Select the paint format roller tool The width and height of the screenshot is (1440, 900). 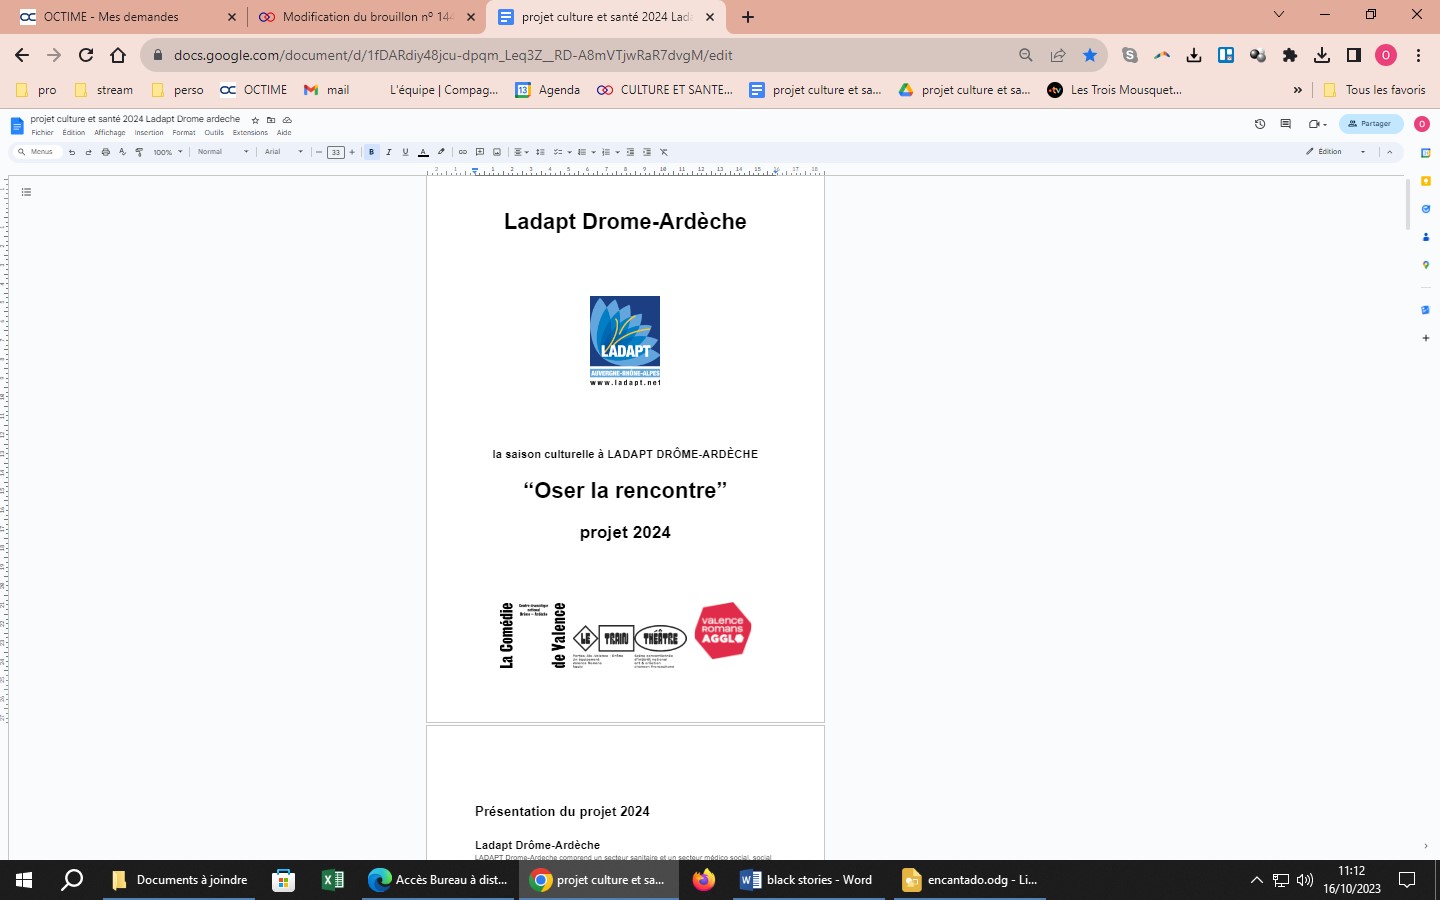point(139,152)
